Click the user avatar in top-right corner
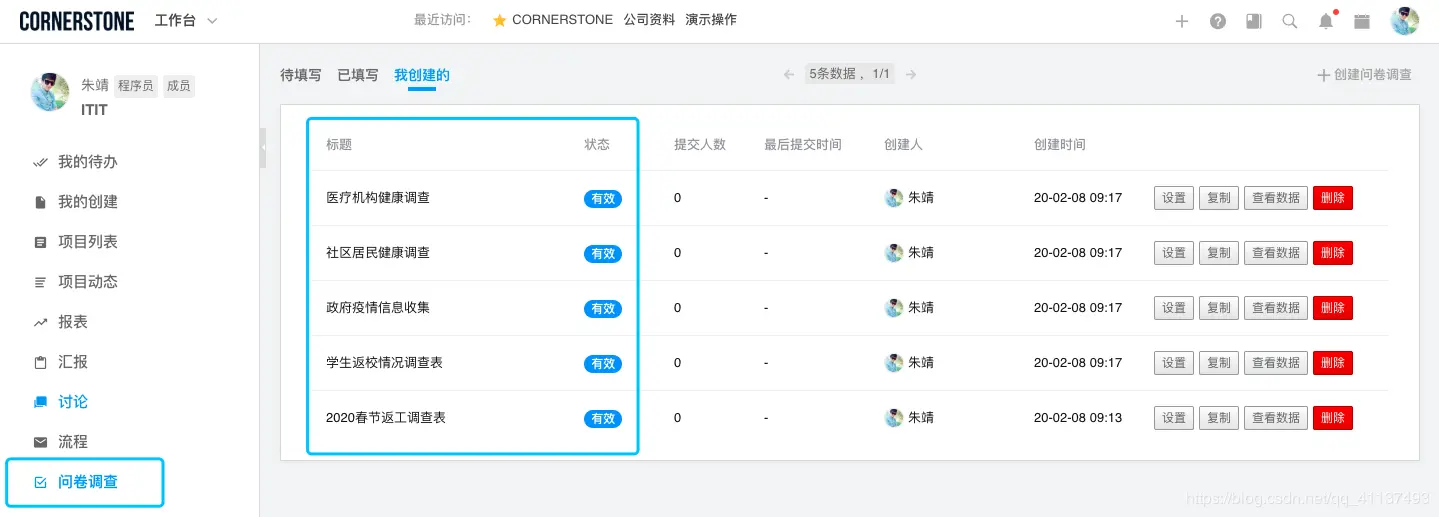 point(1404,21)
